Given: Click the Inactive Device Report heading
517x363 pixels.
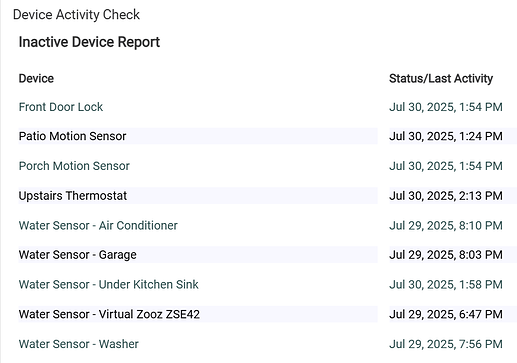Looking at the screenshot, I should coord(89,42).
